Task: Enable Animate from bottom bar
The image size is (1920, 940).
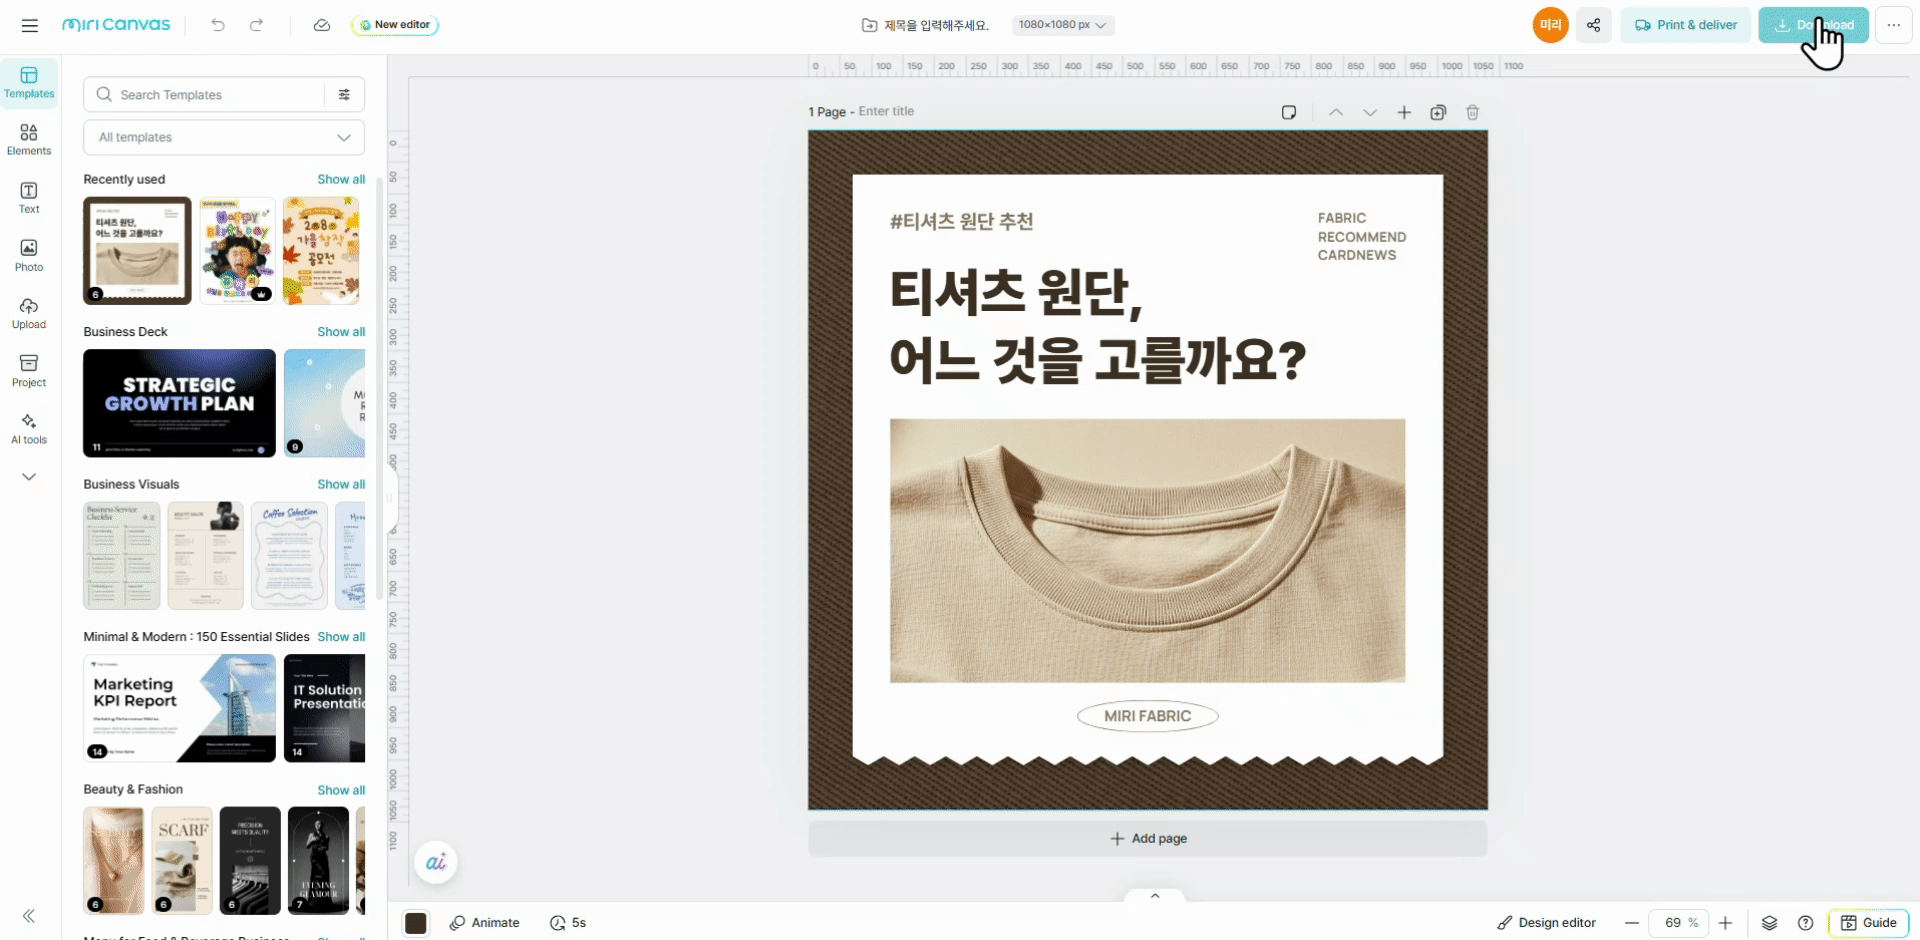Action: click(485, 923)
